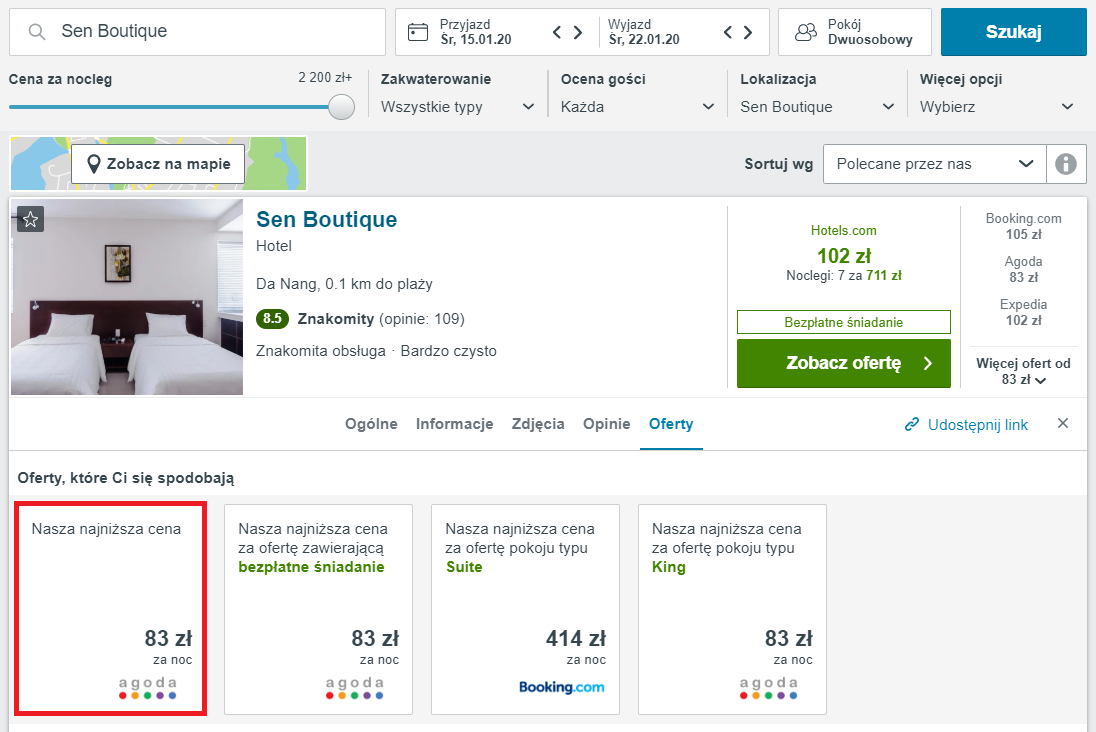Click the chain link share icon

[911, 425]
